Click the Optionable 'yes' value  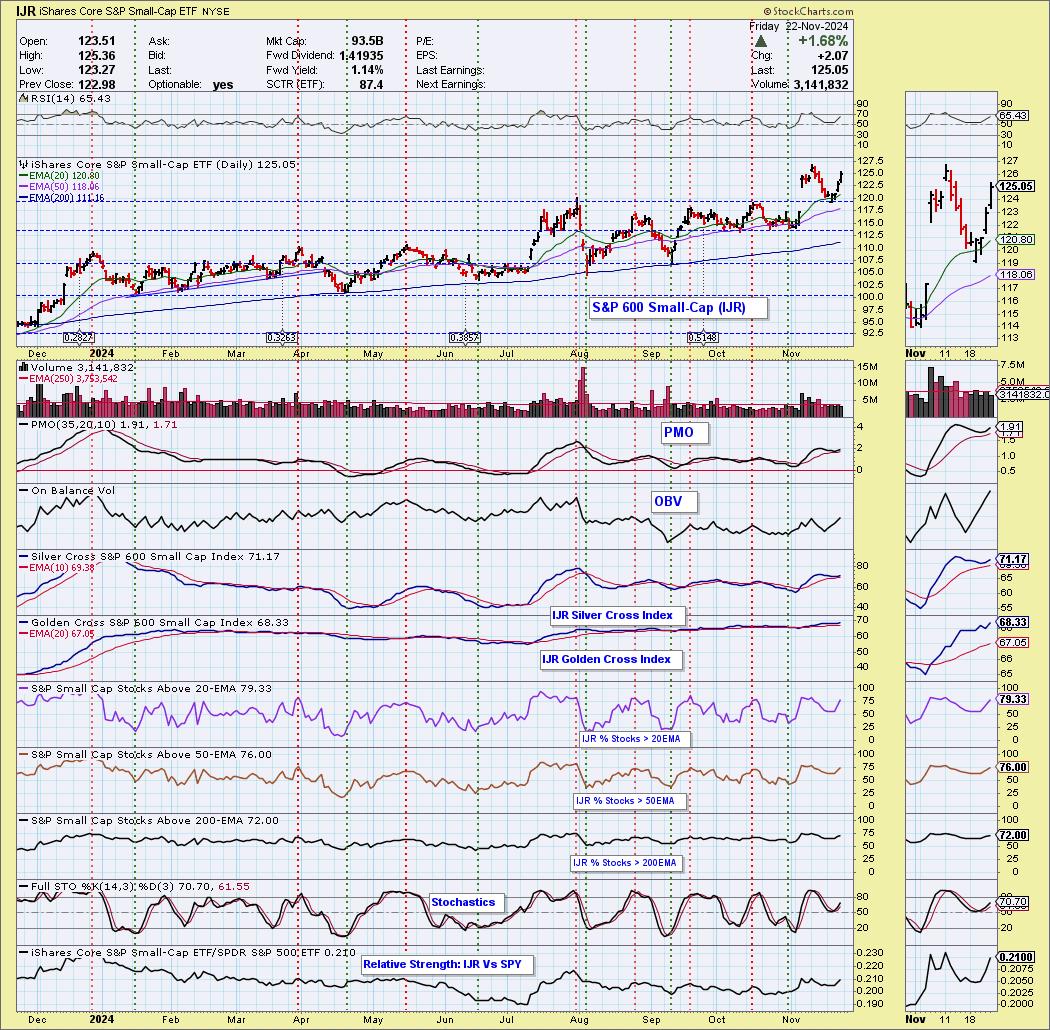click(223, 84)
